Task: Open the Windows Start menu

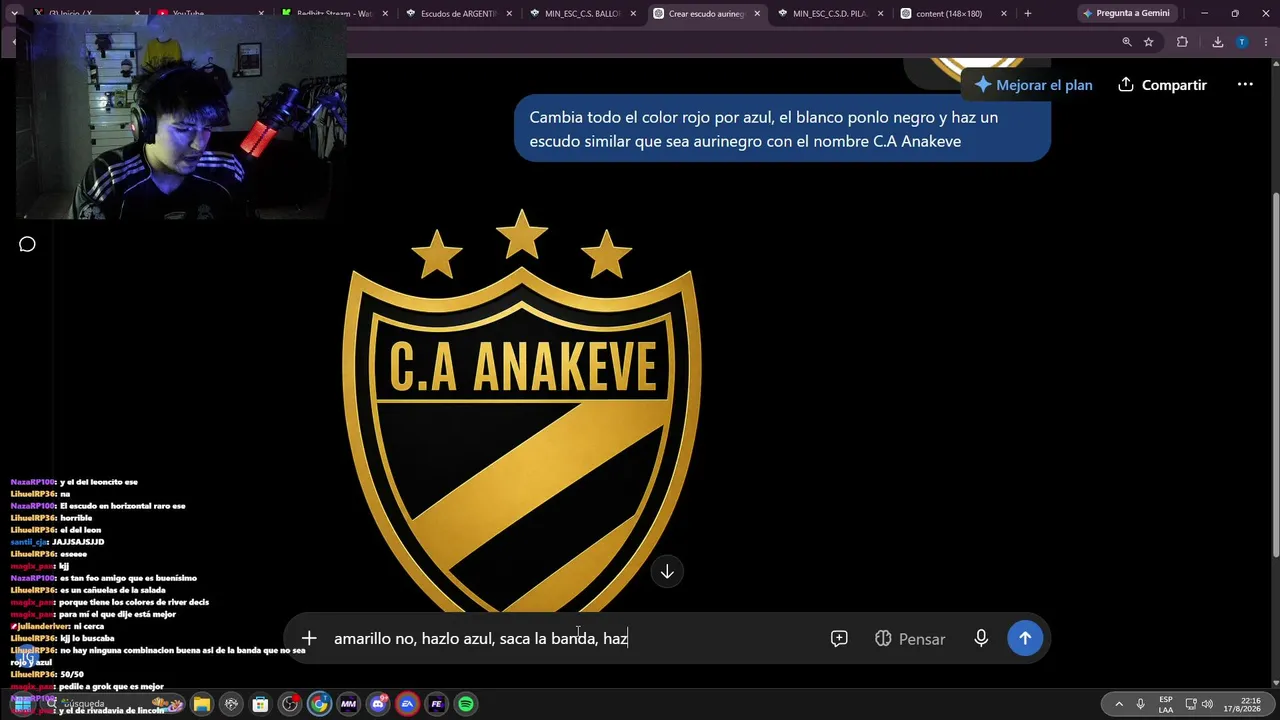Action: click(x=22, y=704)
